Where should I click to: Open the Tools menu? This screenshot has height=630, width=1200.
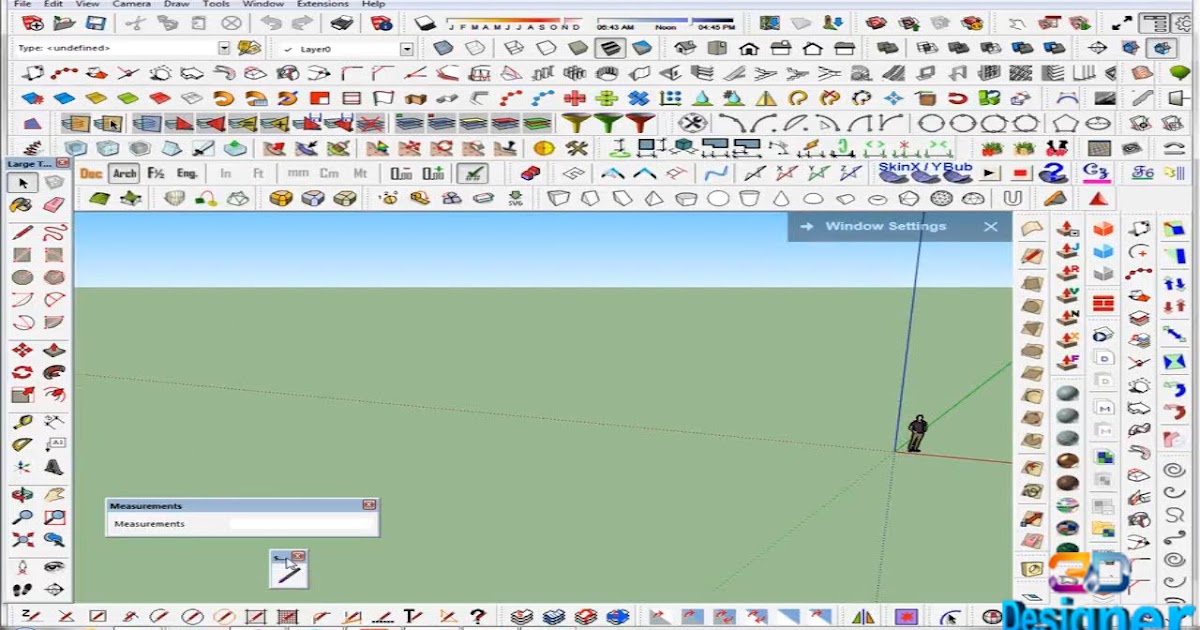(x=216, y=4)
